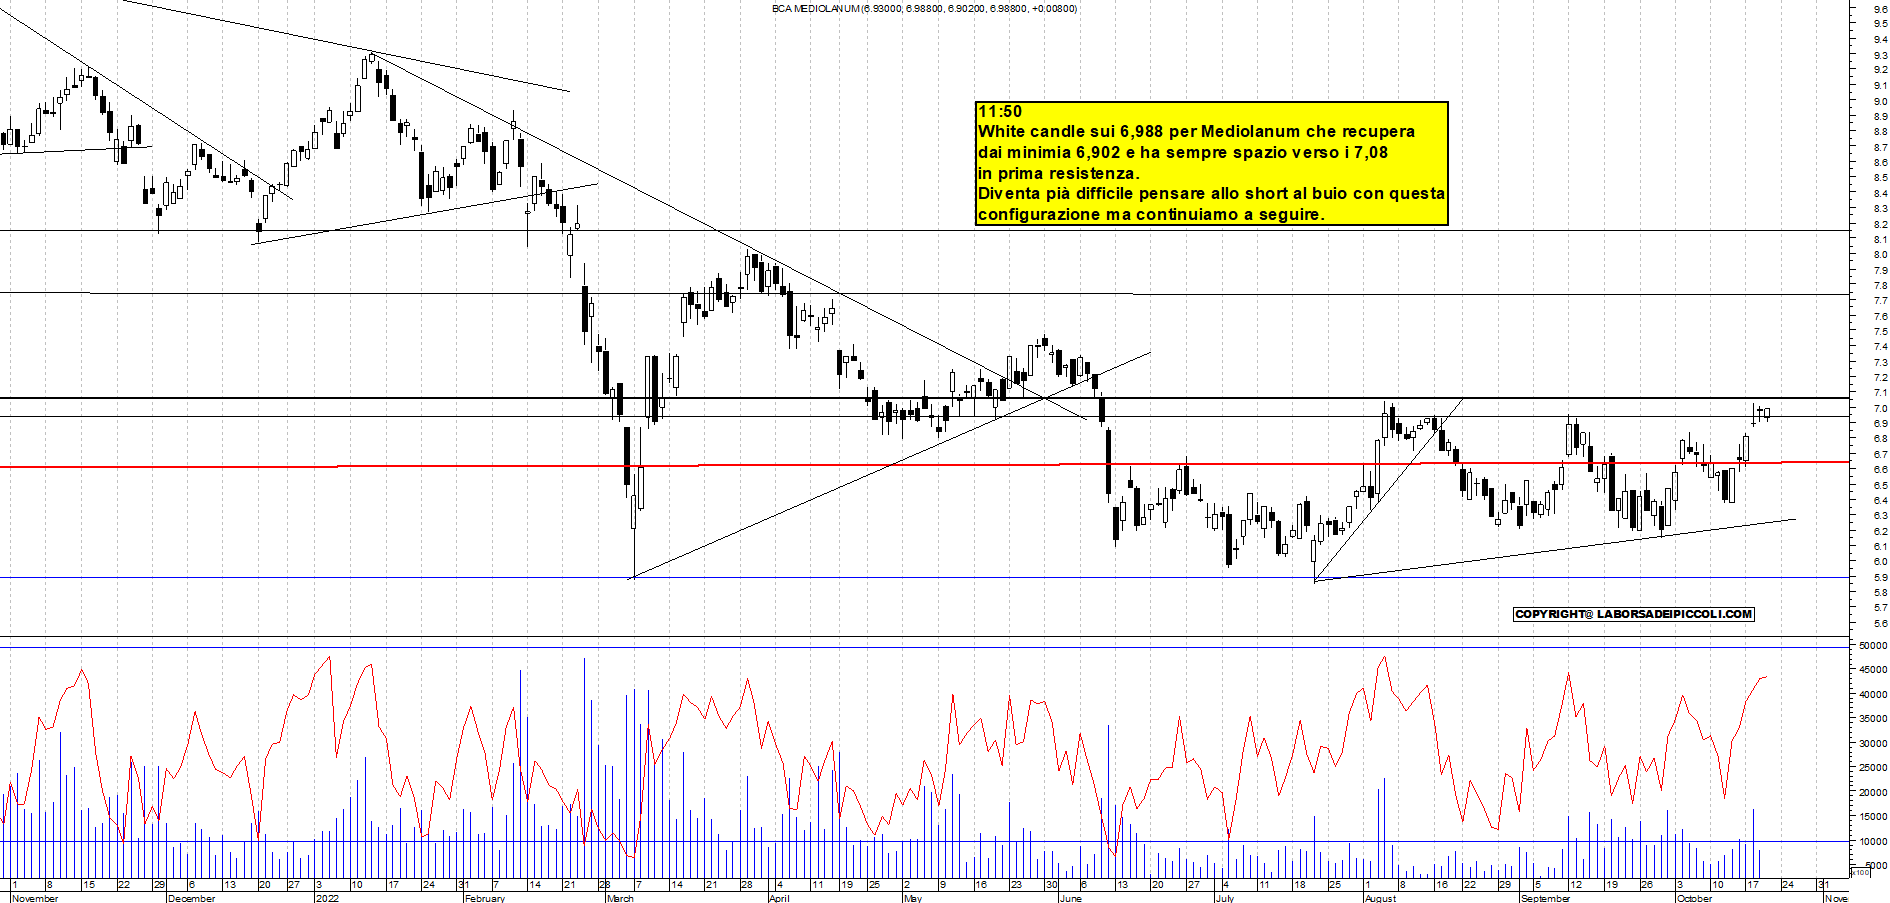Click the 25000 volume axis value
This screenshot has height=903, width=1890.
tap(1873, 767)
